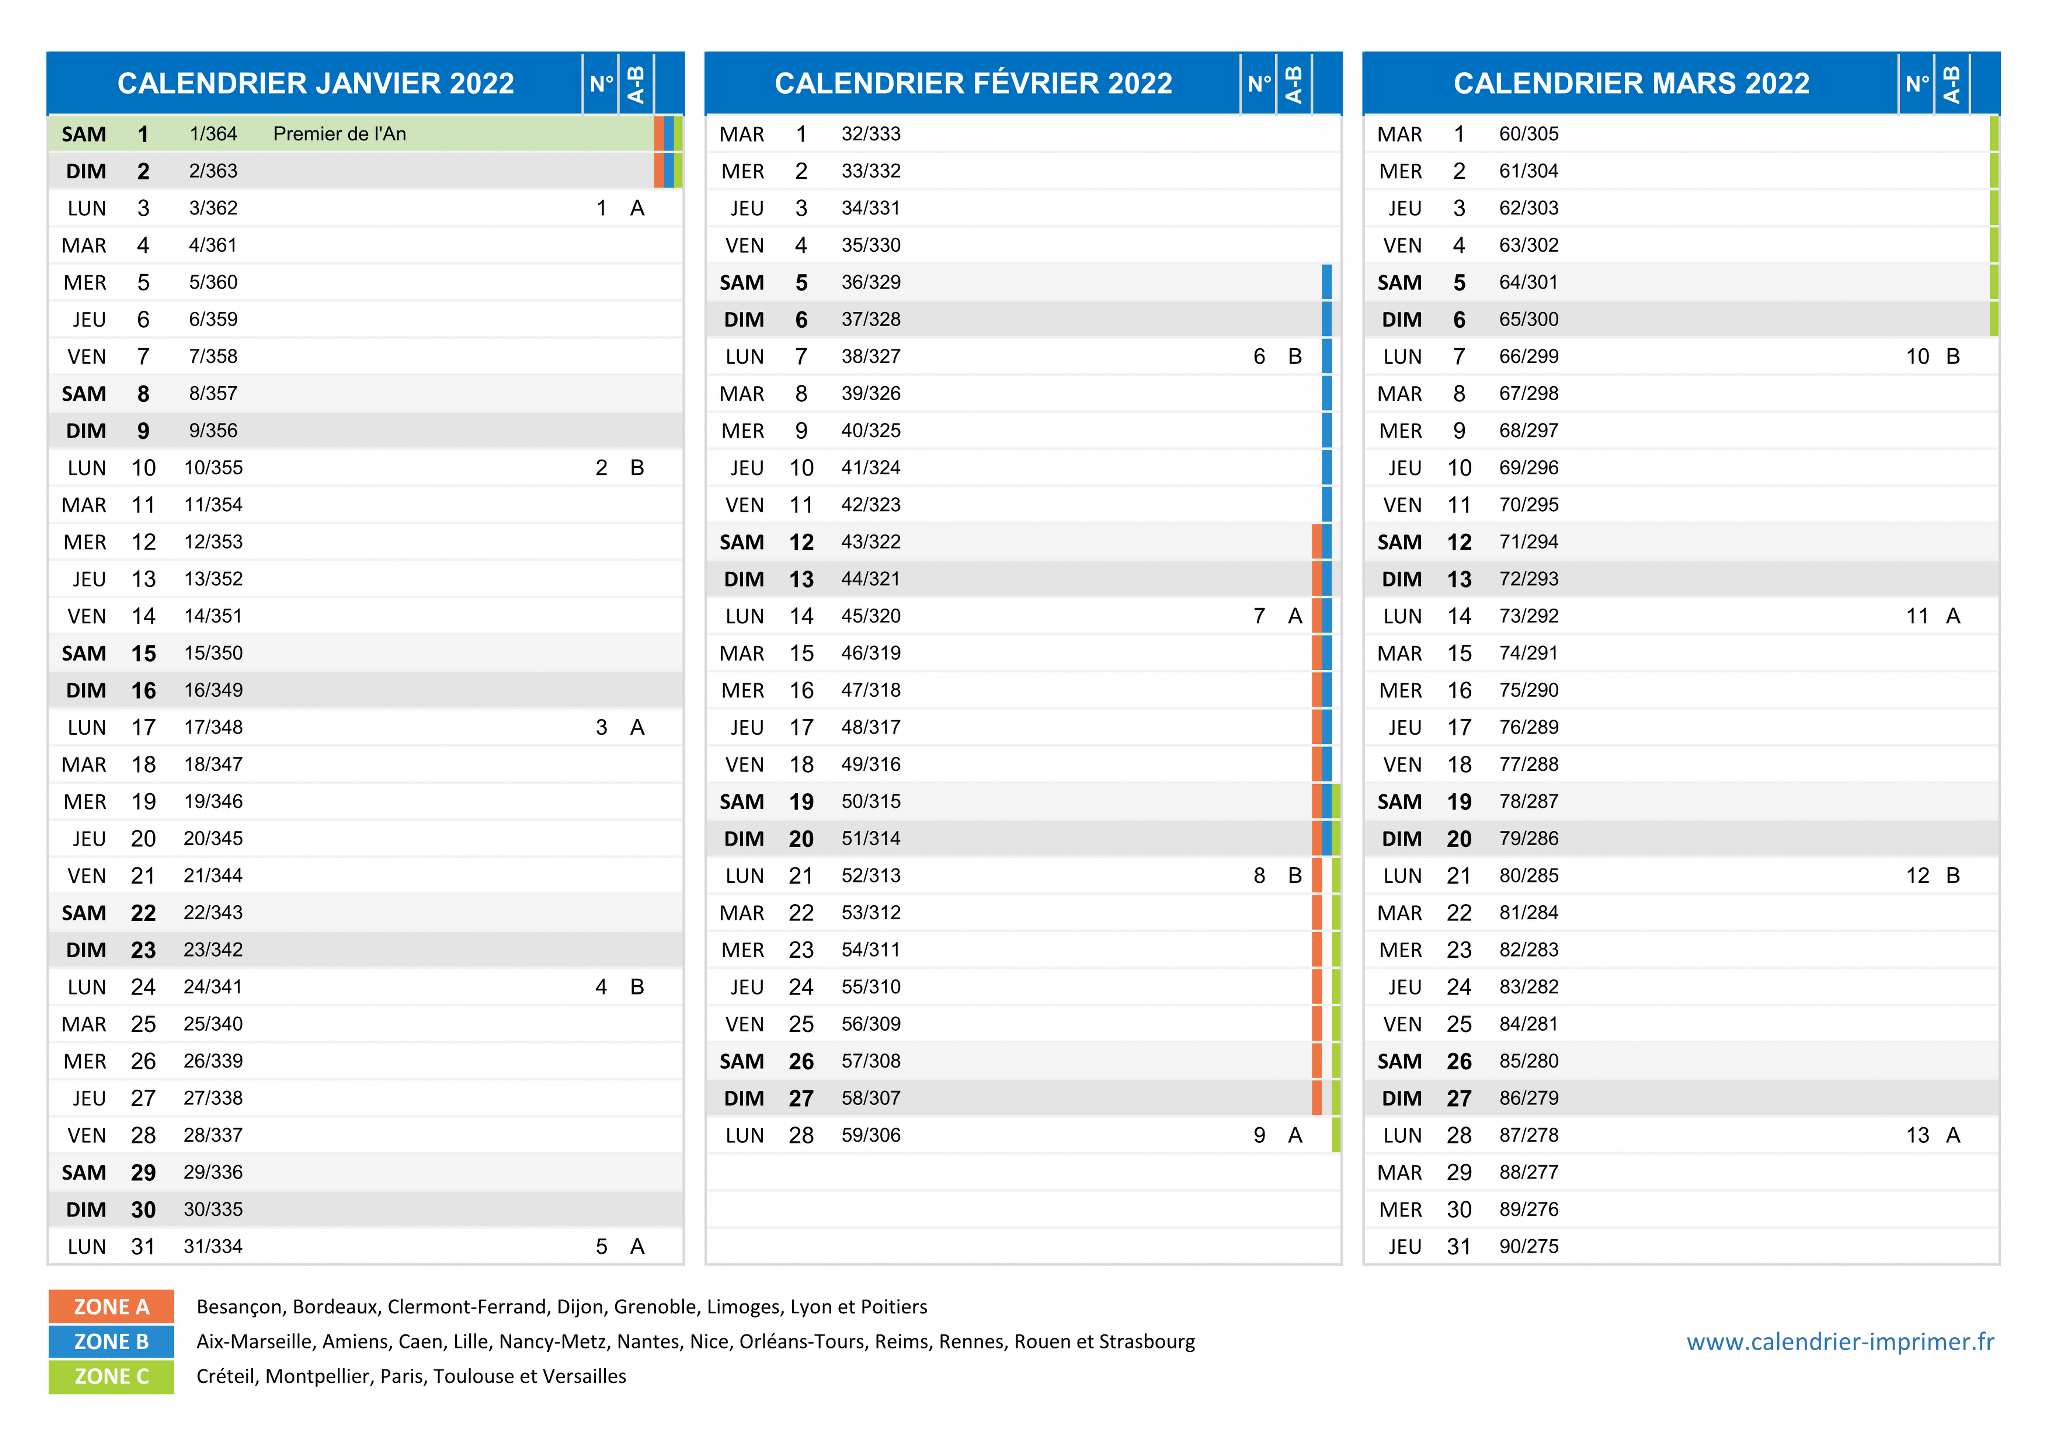
Task: Click the orange ZONE A legend swatch
Action: click(111, 1306)
